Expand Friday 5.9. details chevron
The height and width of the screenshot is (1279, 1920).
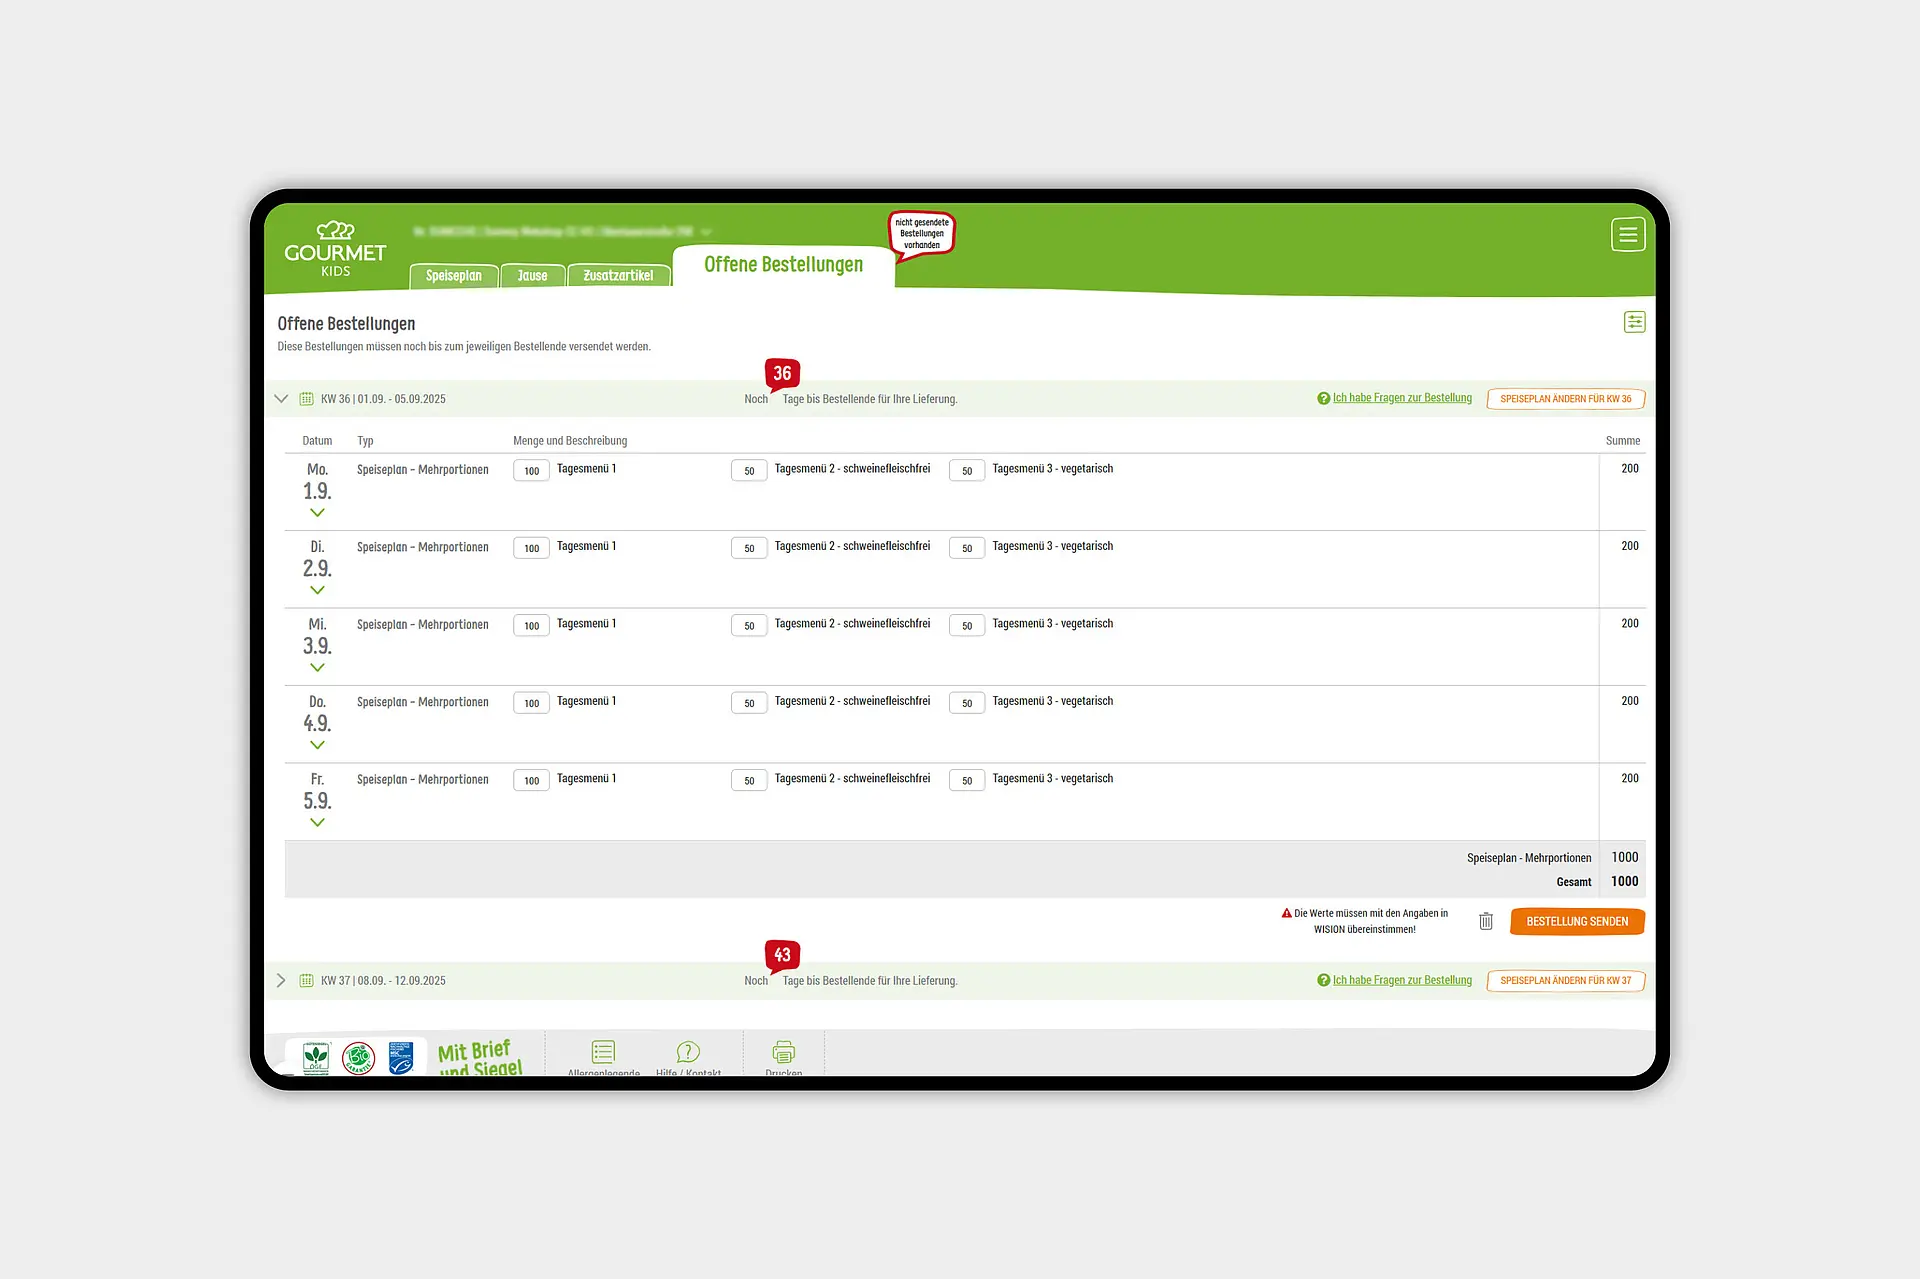317,823
